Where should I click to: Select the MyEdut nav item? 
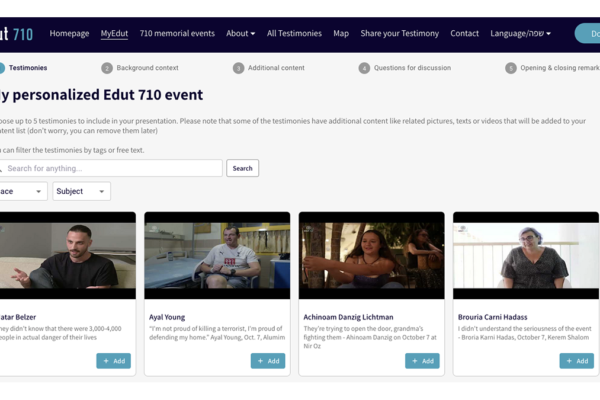click(x=114, y=34)
